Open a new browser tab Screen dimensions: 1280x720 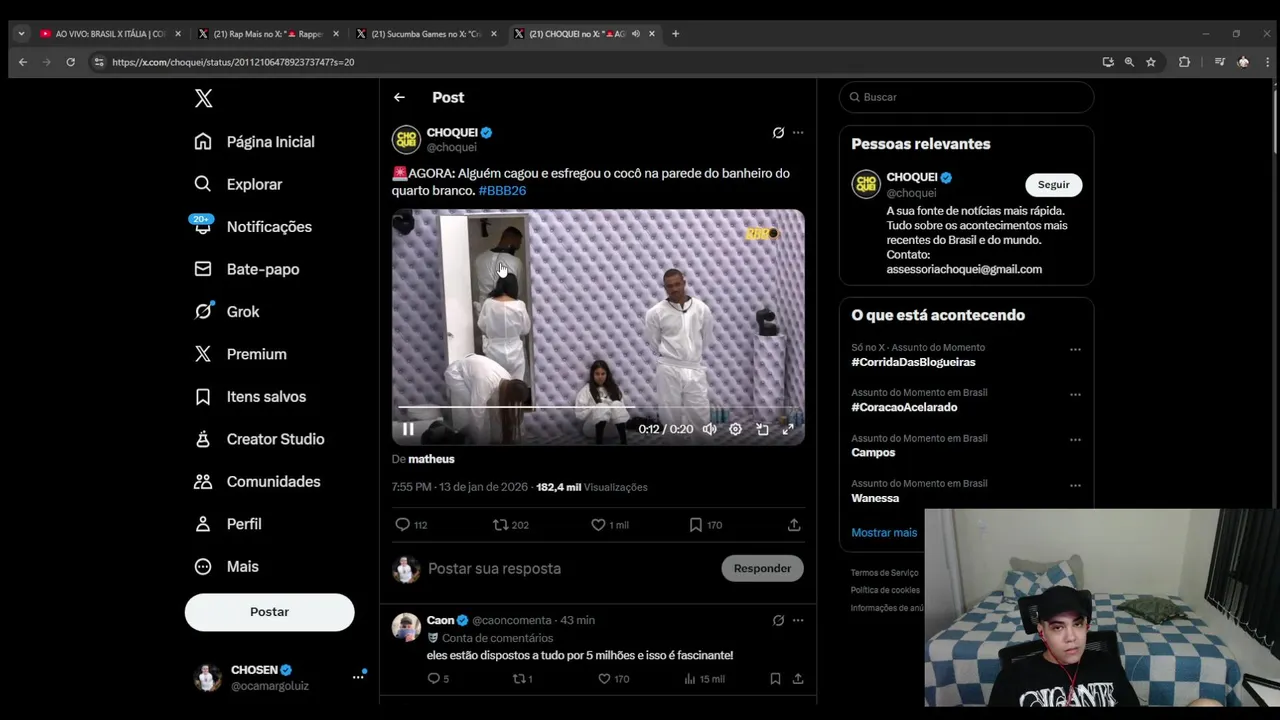(675, 34)
